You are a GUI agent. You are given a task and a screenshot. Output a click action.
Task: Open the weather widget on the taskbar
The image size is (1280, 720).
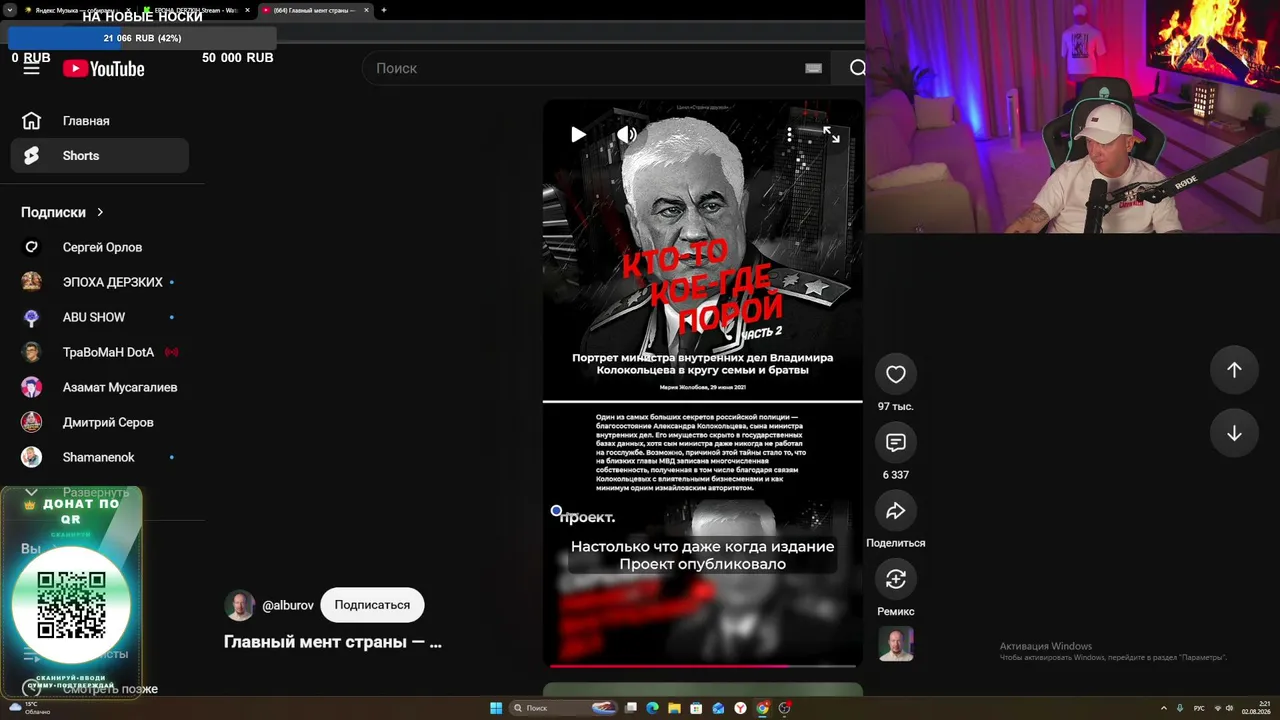coord(30,708)
